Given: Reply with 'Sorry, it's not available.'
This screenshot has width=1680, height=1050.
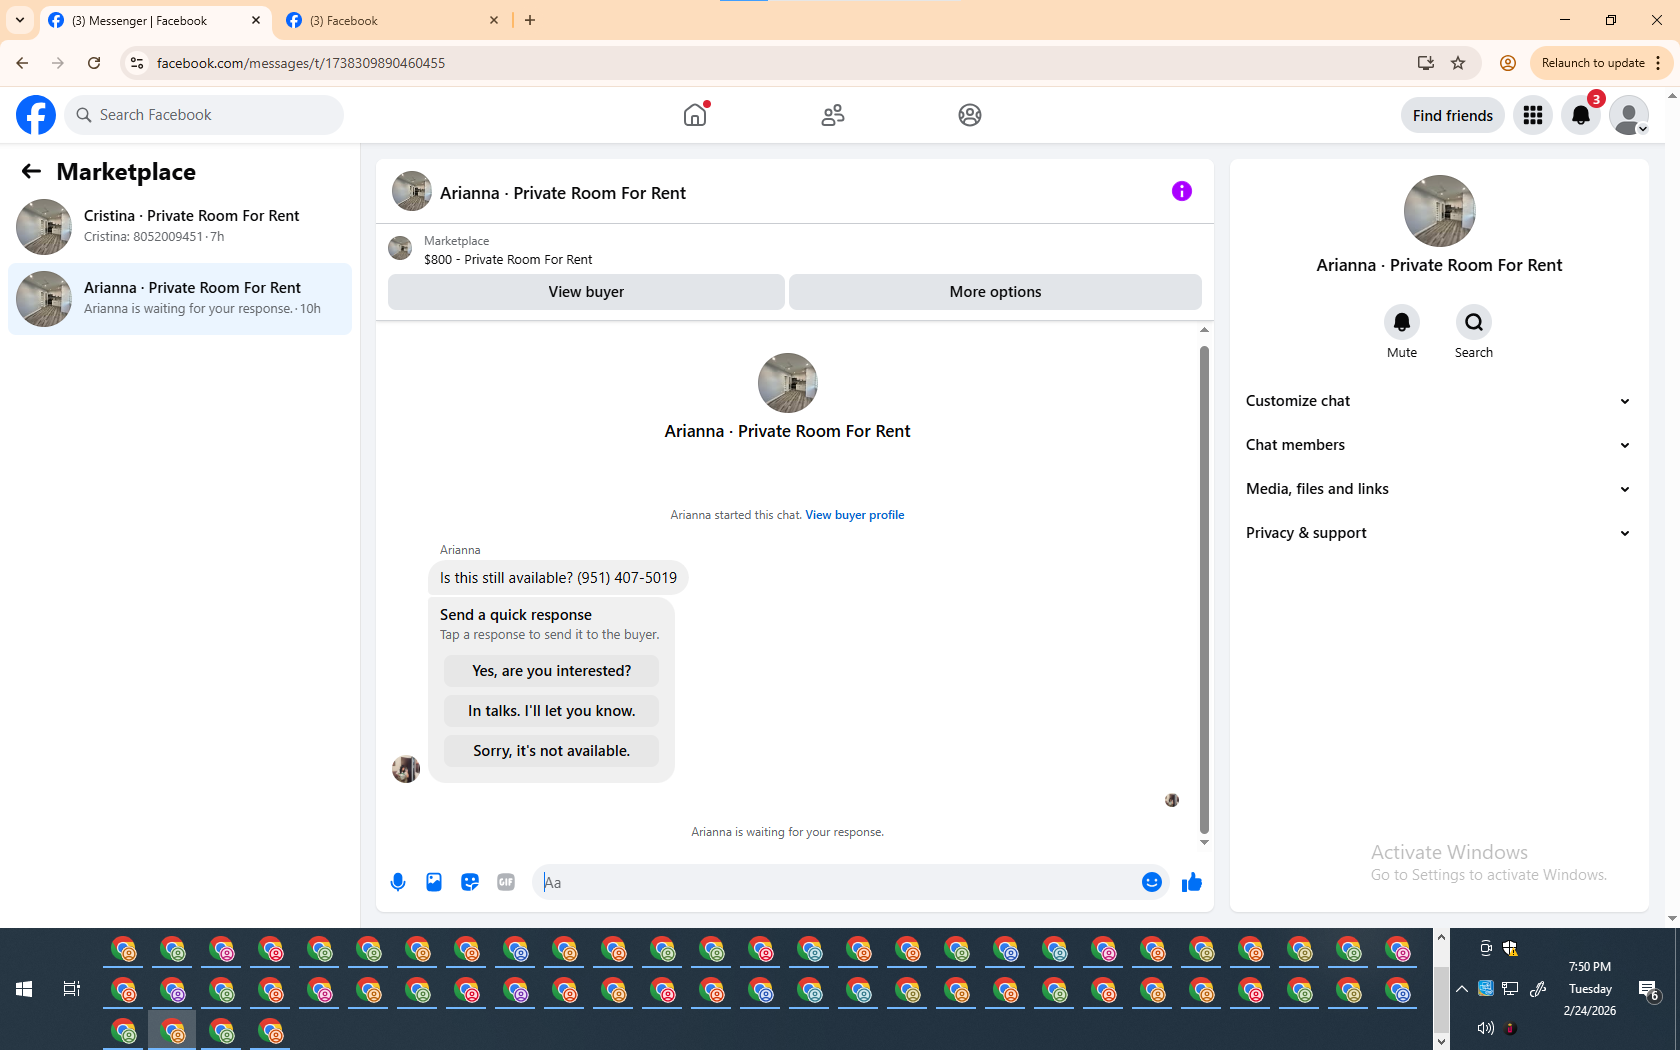Looking at the screenshot, I should point(551,751).
